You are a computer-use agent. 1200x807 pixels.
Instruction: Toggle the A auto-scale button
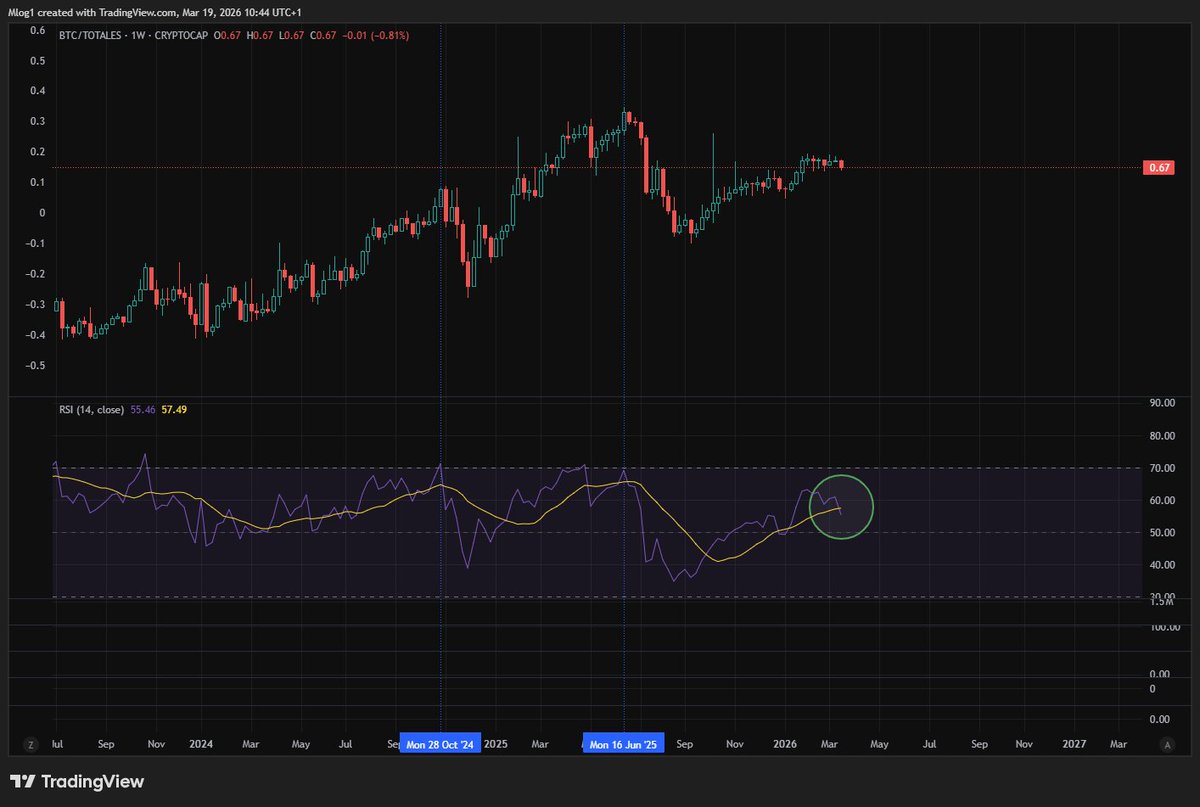1167,745
